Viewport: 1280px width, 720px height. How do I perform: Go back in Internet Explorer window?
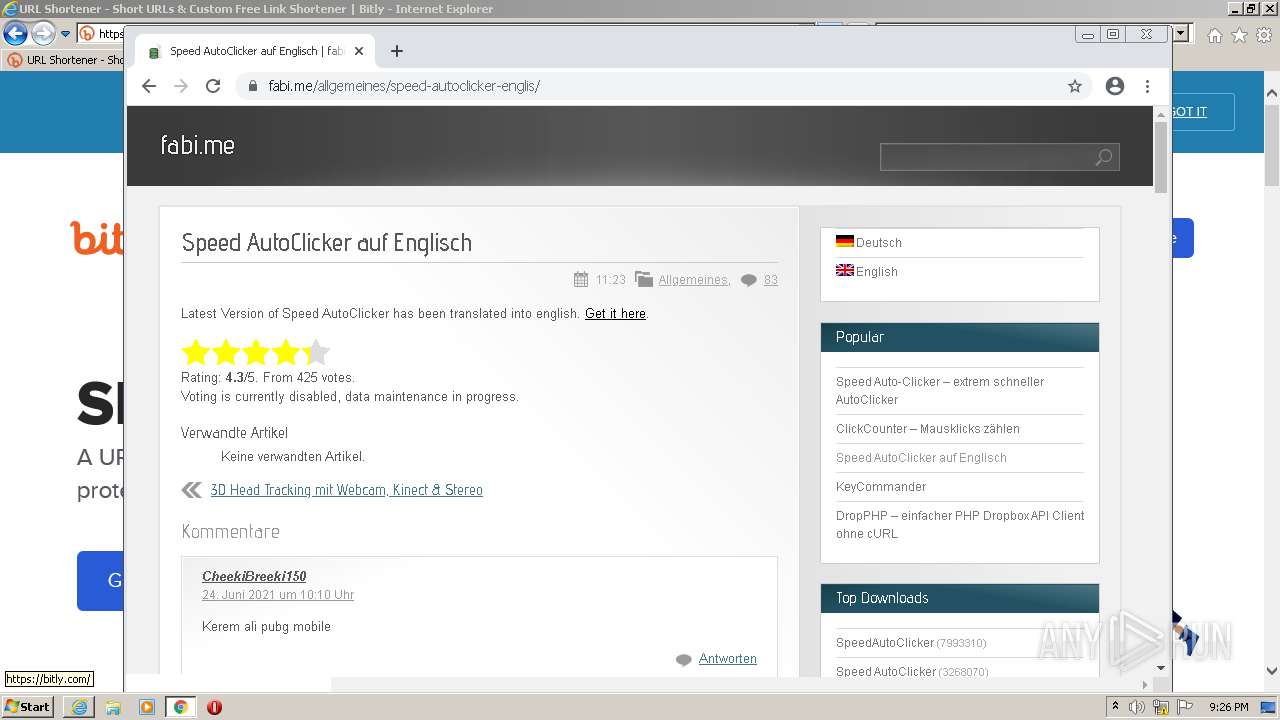[16, 33]
